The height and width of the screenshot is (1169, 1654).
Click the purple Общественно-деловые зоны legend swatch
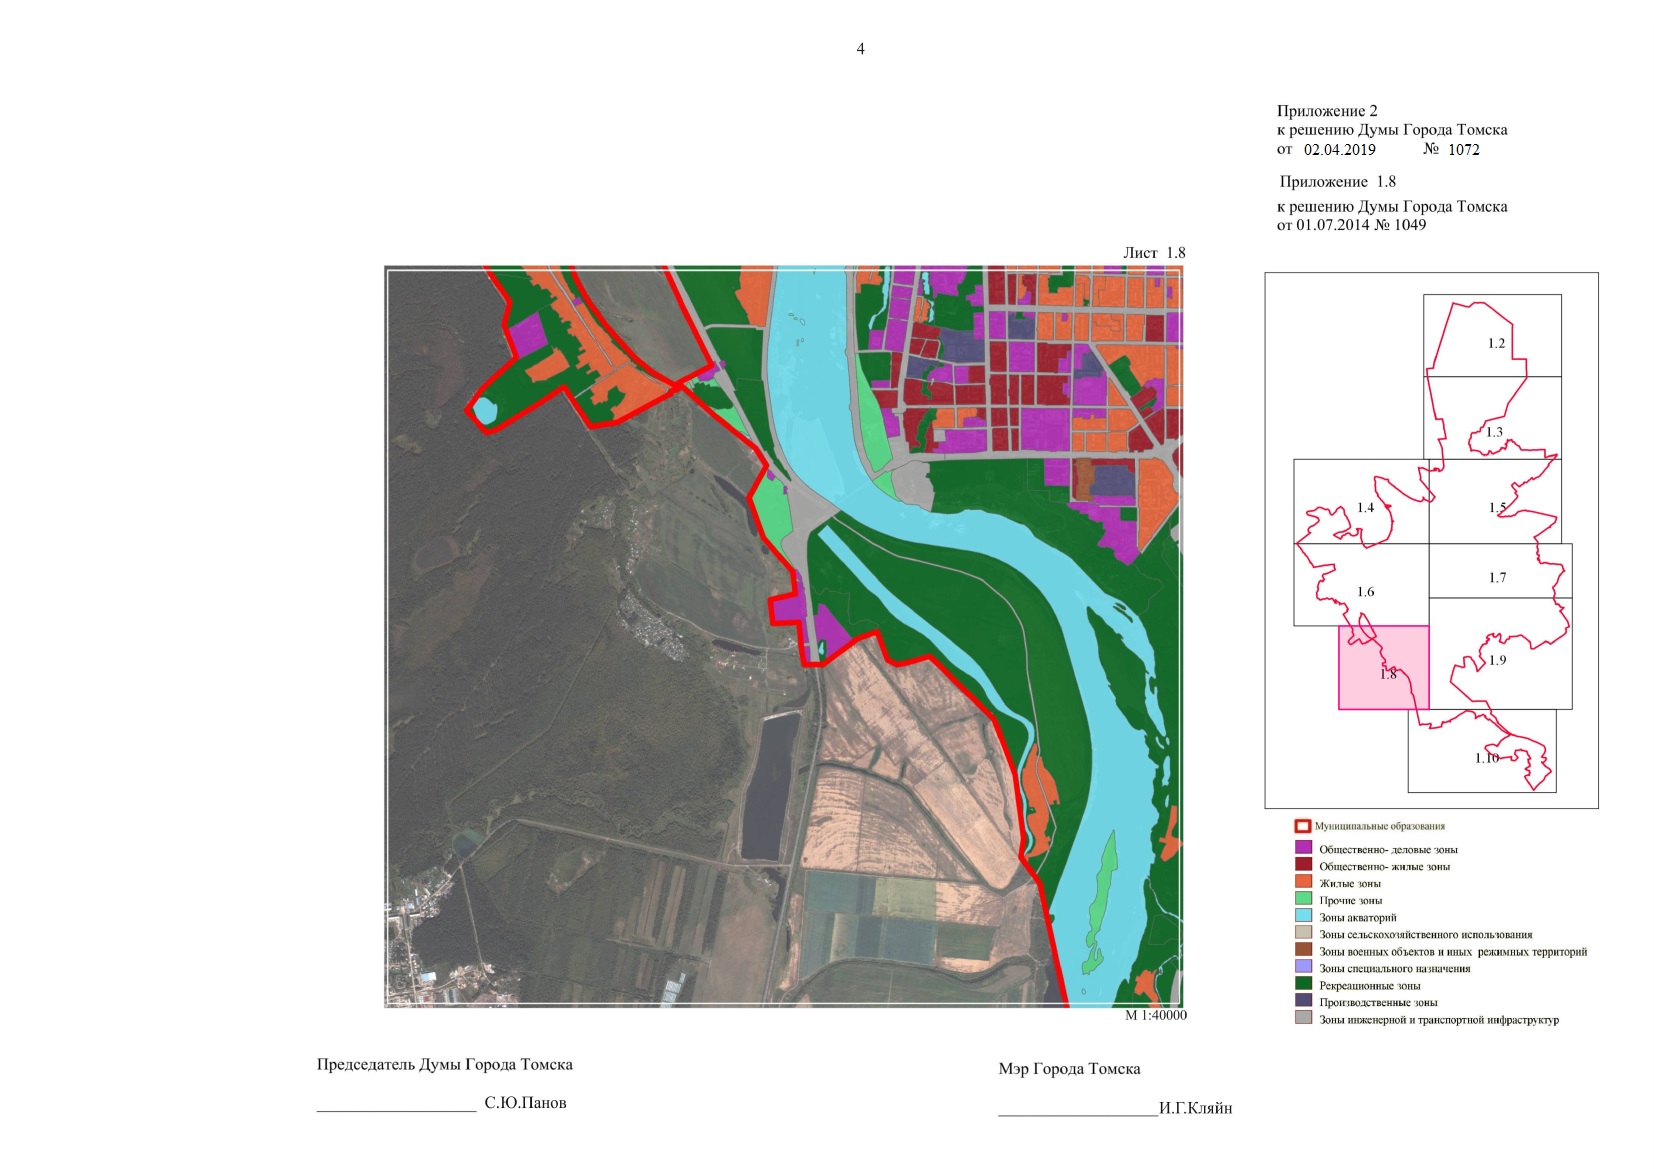click(1303, 848)
